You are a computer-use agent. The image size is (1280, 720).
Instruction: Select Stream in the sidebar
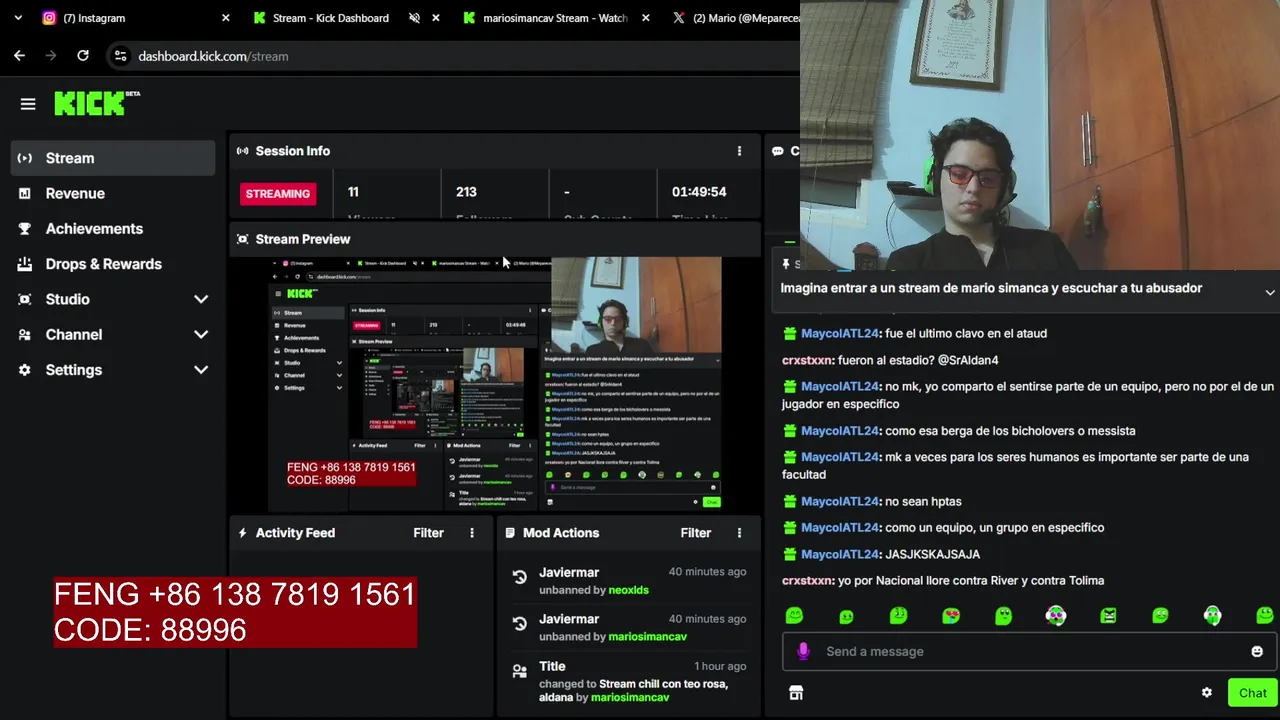click(x=113, y=158)
